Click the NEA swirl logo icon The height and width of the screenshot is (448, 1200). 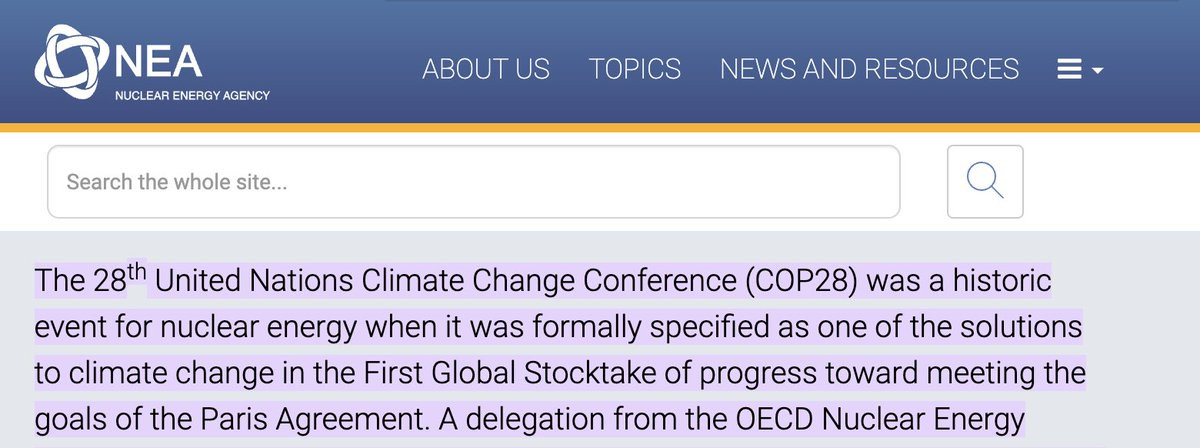click(x=70, y=68)
